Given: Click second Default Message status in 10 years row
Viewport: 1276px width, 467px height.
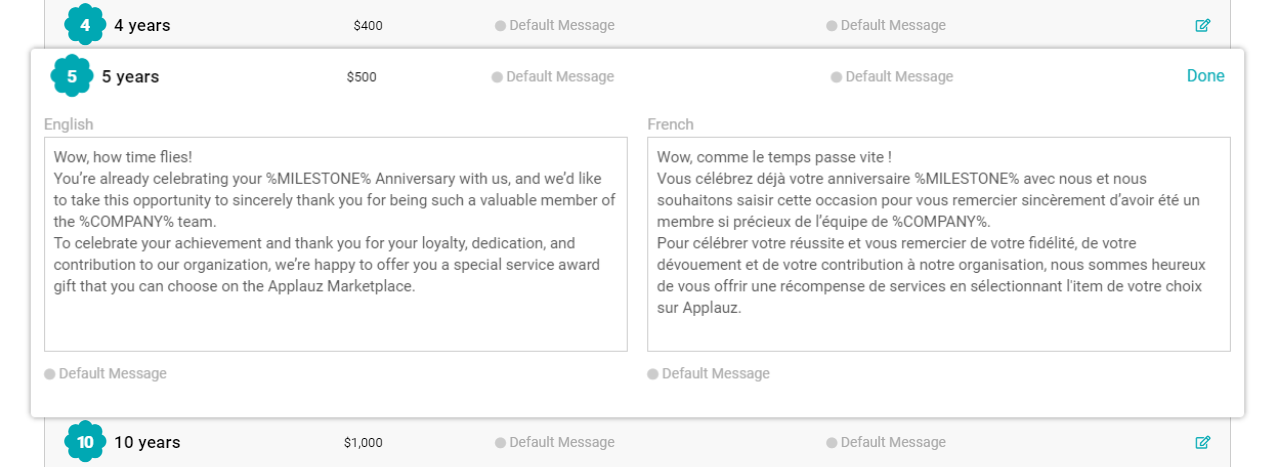Looking at the screenshot, I should pos(885,442).
